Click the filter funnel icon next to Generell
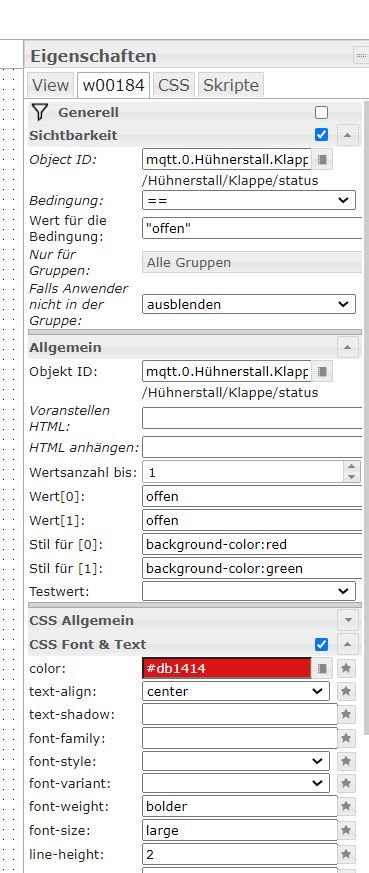This screenshot has height=873, width=369. coord(39,112)
